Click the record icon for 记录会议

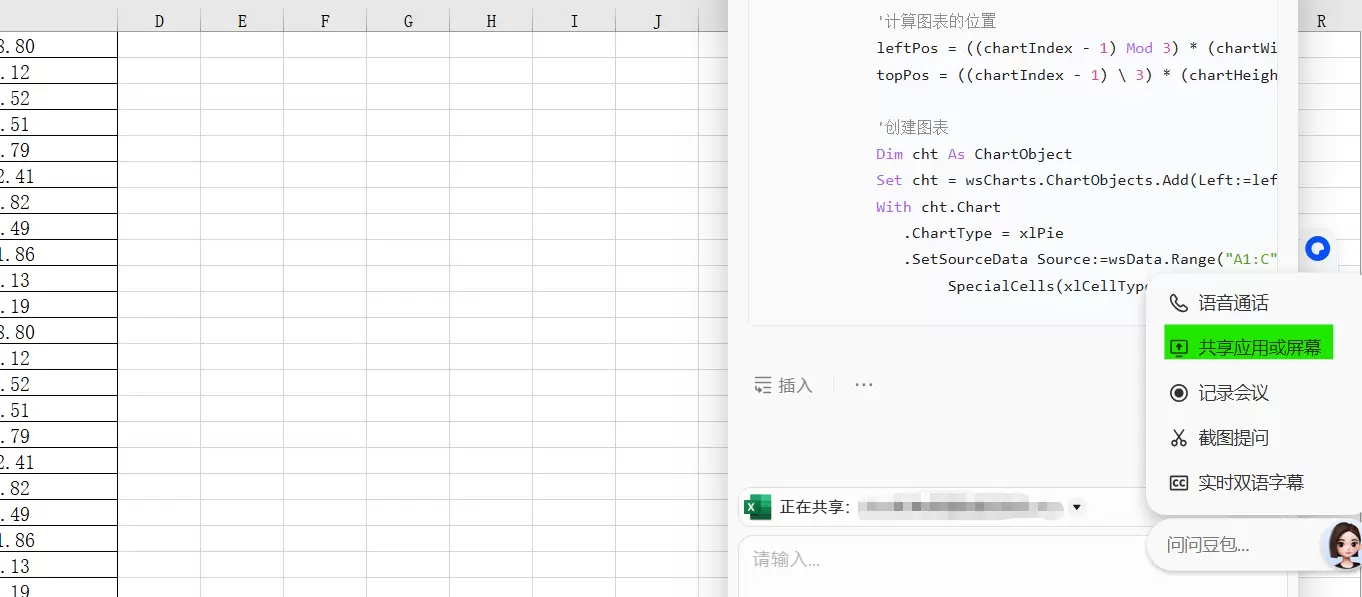coord(1179,393)
